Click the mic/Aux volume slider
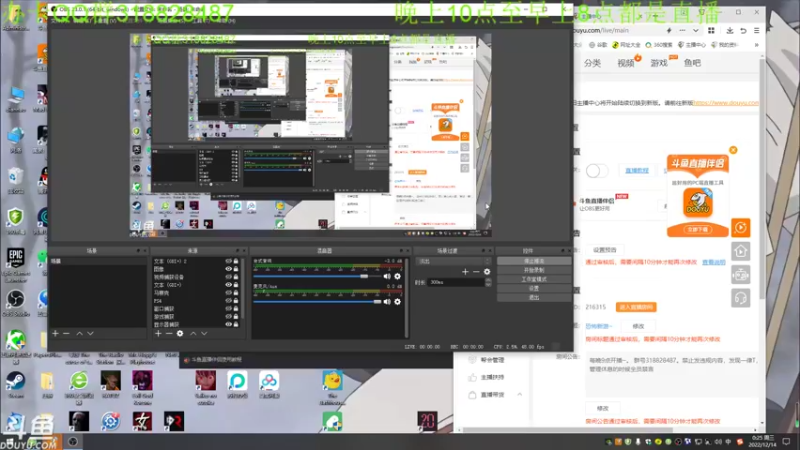The height and width of the screenshot is (450, 800). point(317,302)
